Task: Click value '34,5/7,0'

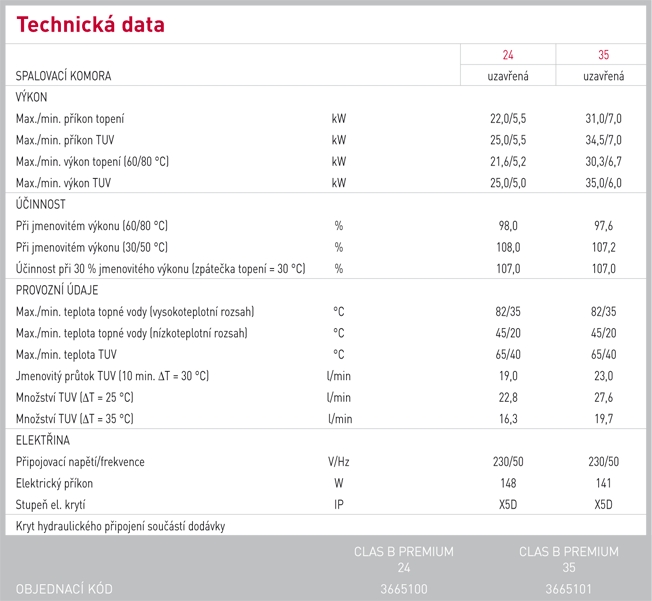Action: 603,140
